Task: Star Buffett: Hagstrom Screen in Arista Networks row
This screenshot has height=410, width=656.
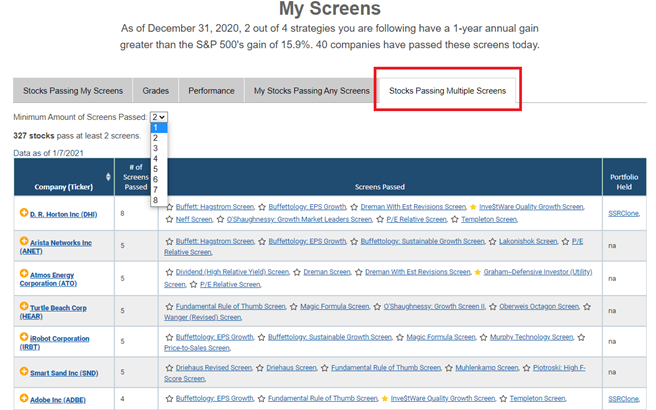Action: [169, 241]
